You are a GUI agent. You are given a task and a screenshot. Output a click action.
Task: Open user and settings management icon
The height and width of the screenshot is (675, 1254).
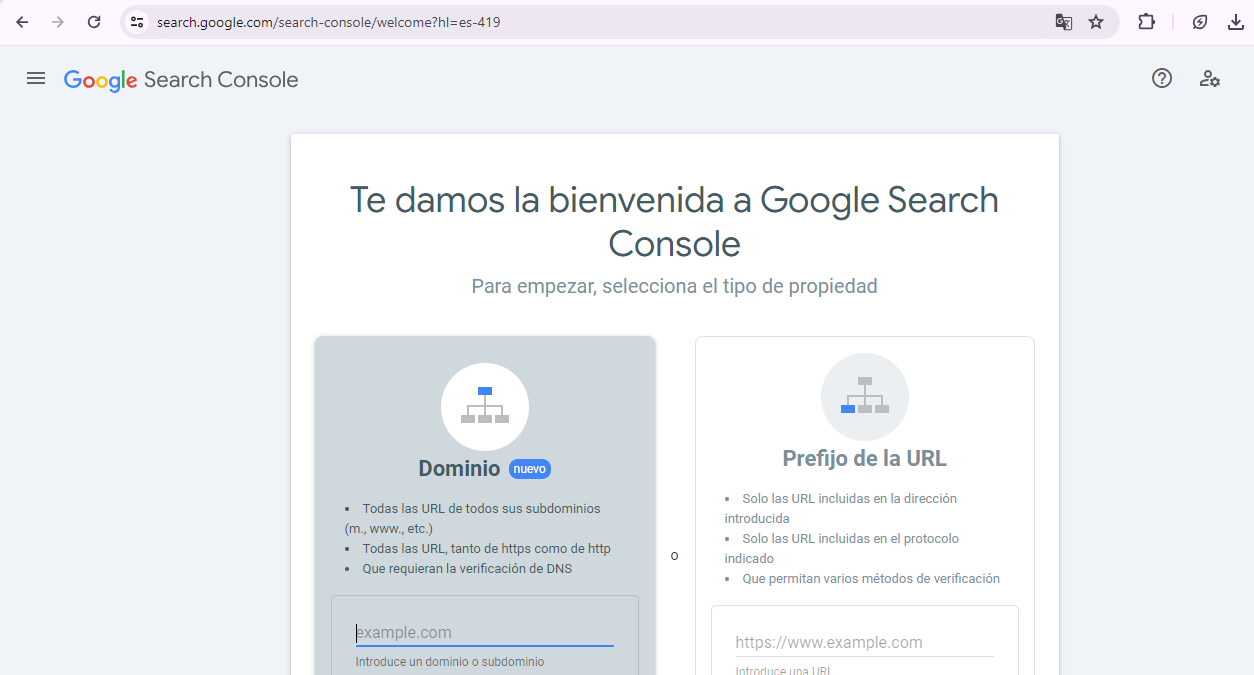coord(1210,78)
